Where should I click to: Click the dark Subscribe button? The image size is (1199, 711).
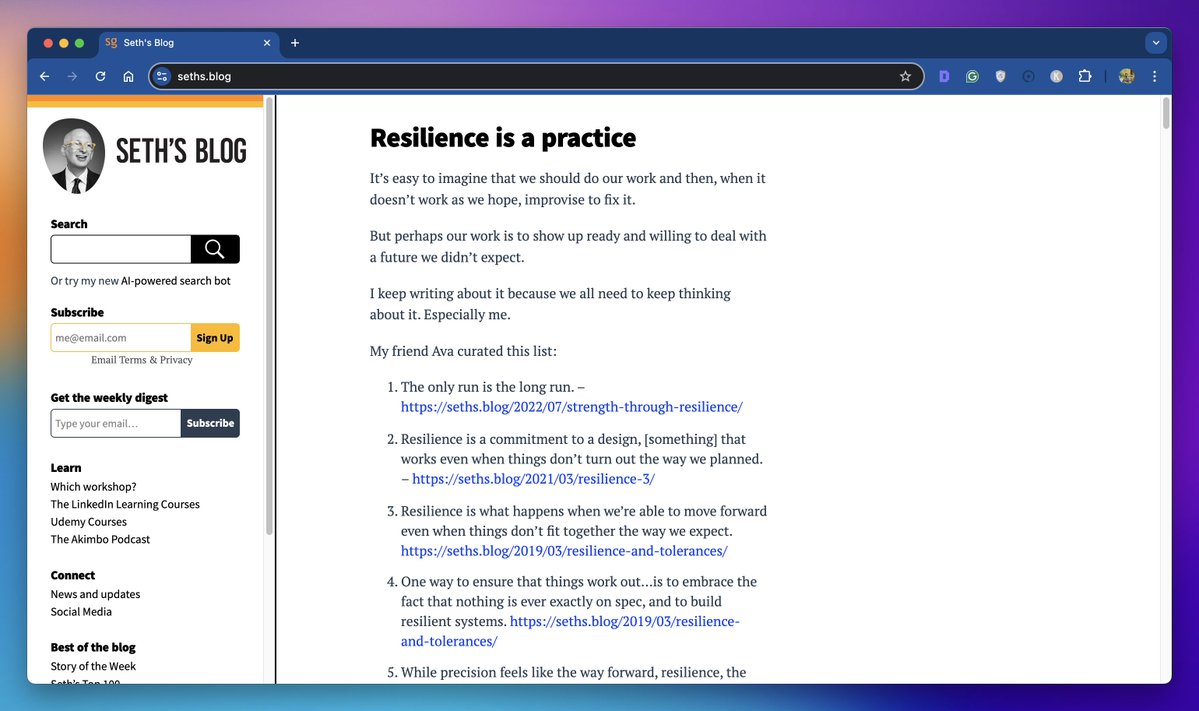click(x=210, y=424)
